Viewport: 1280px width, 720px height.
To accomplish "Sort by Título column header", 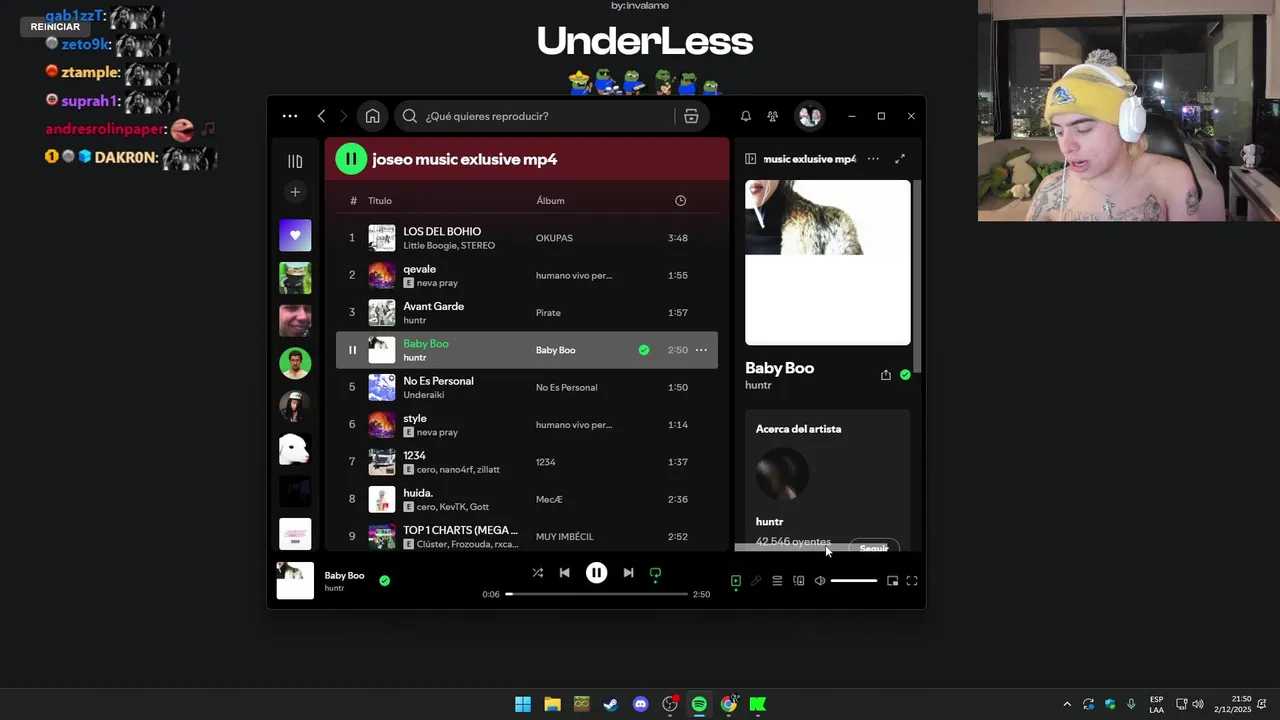I will tap(380, 201).
